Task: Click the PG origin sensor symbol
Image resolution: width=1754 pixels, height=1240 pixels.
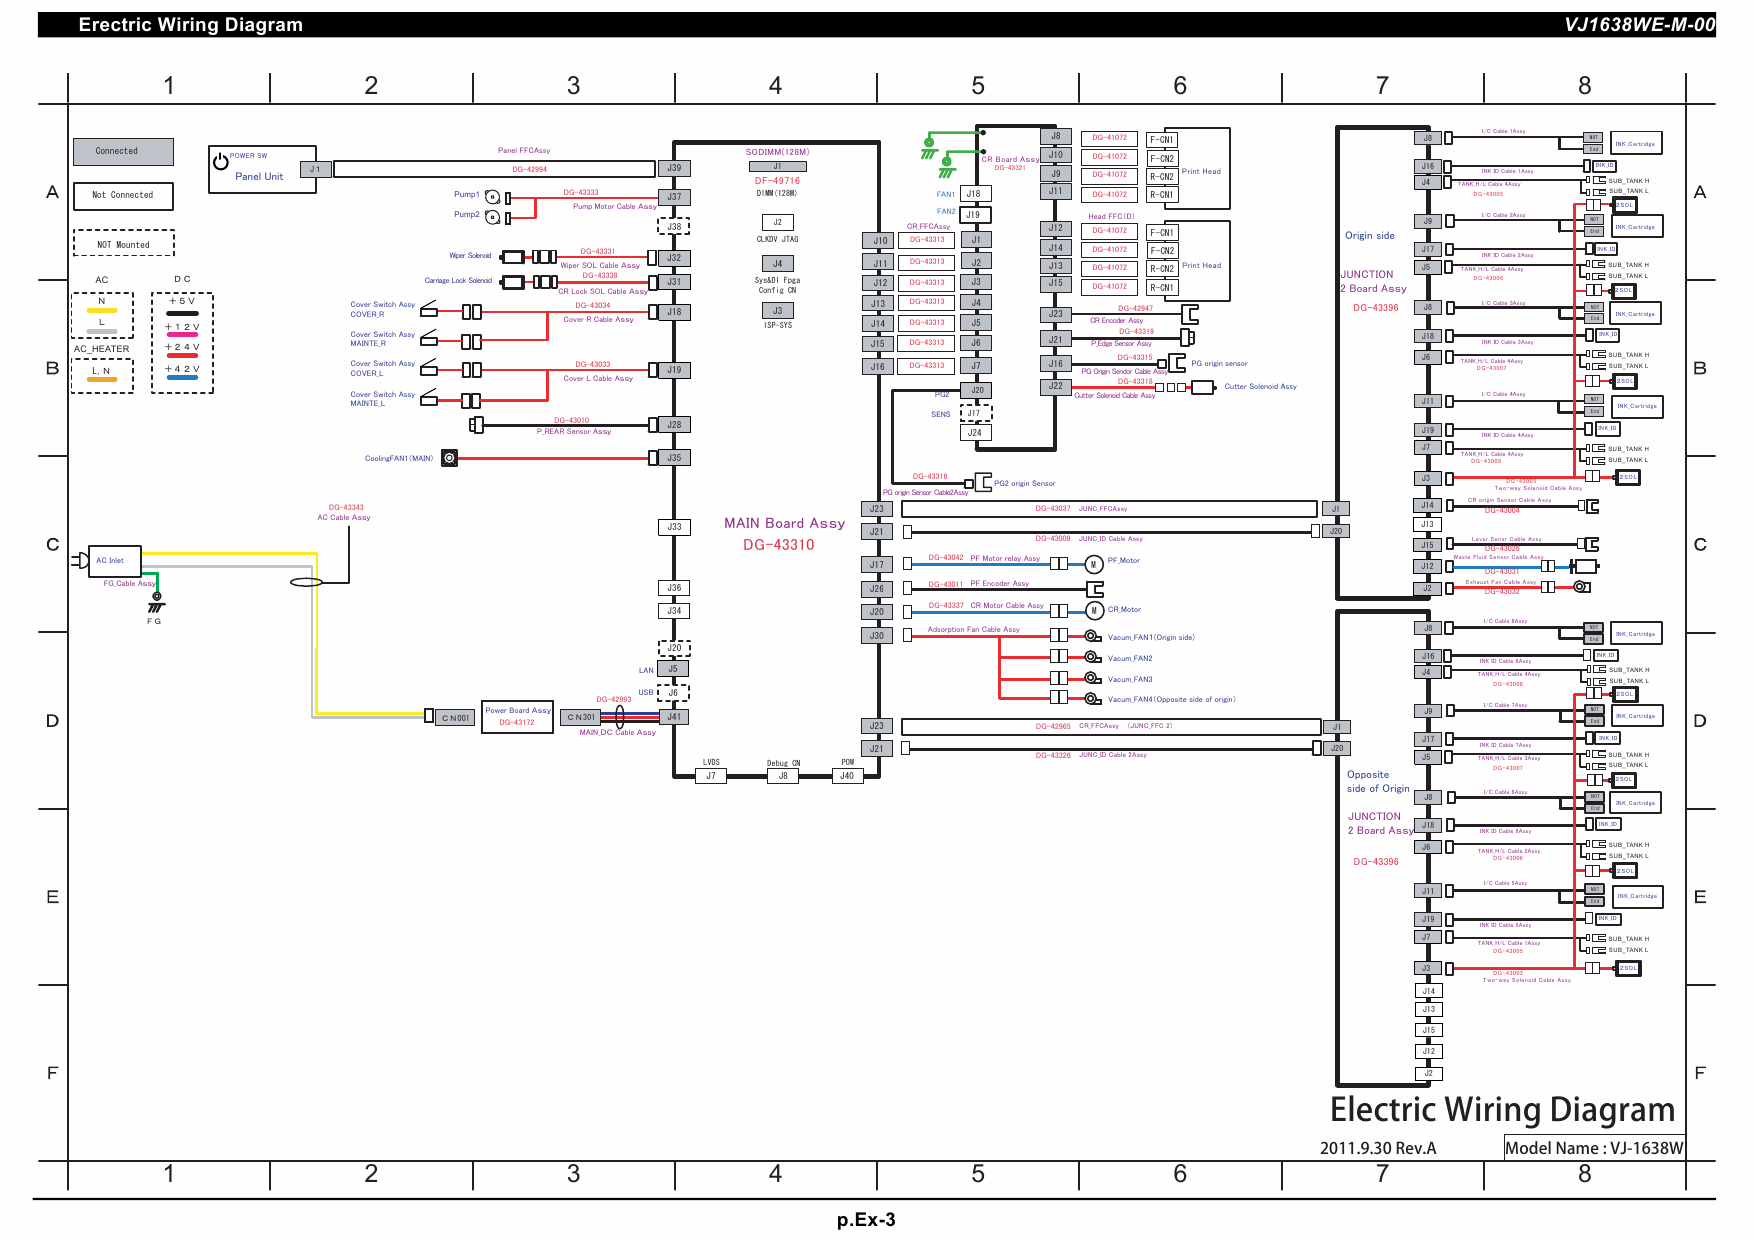Action: [x=1178, y=363]
